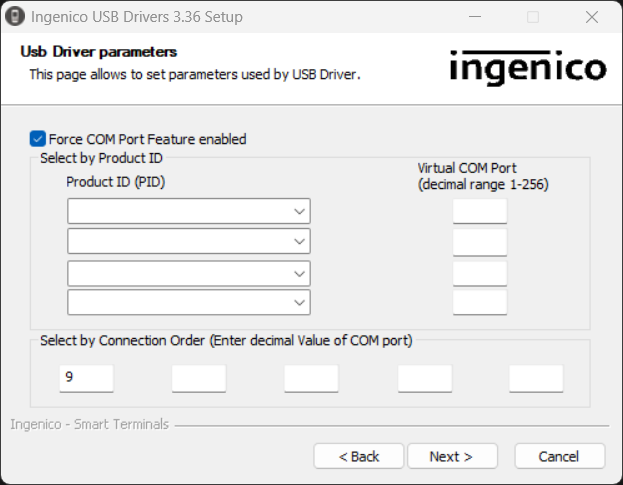Select the third Connection Order field
This screenshot has height=485, width=623.
tap(312, 378)
